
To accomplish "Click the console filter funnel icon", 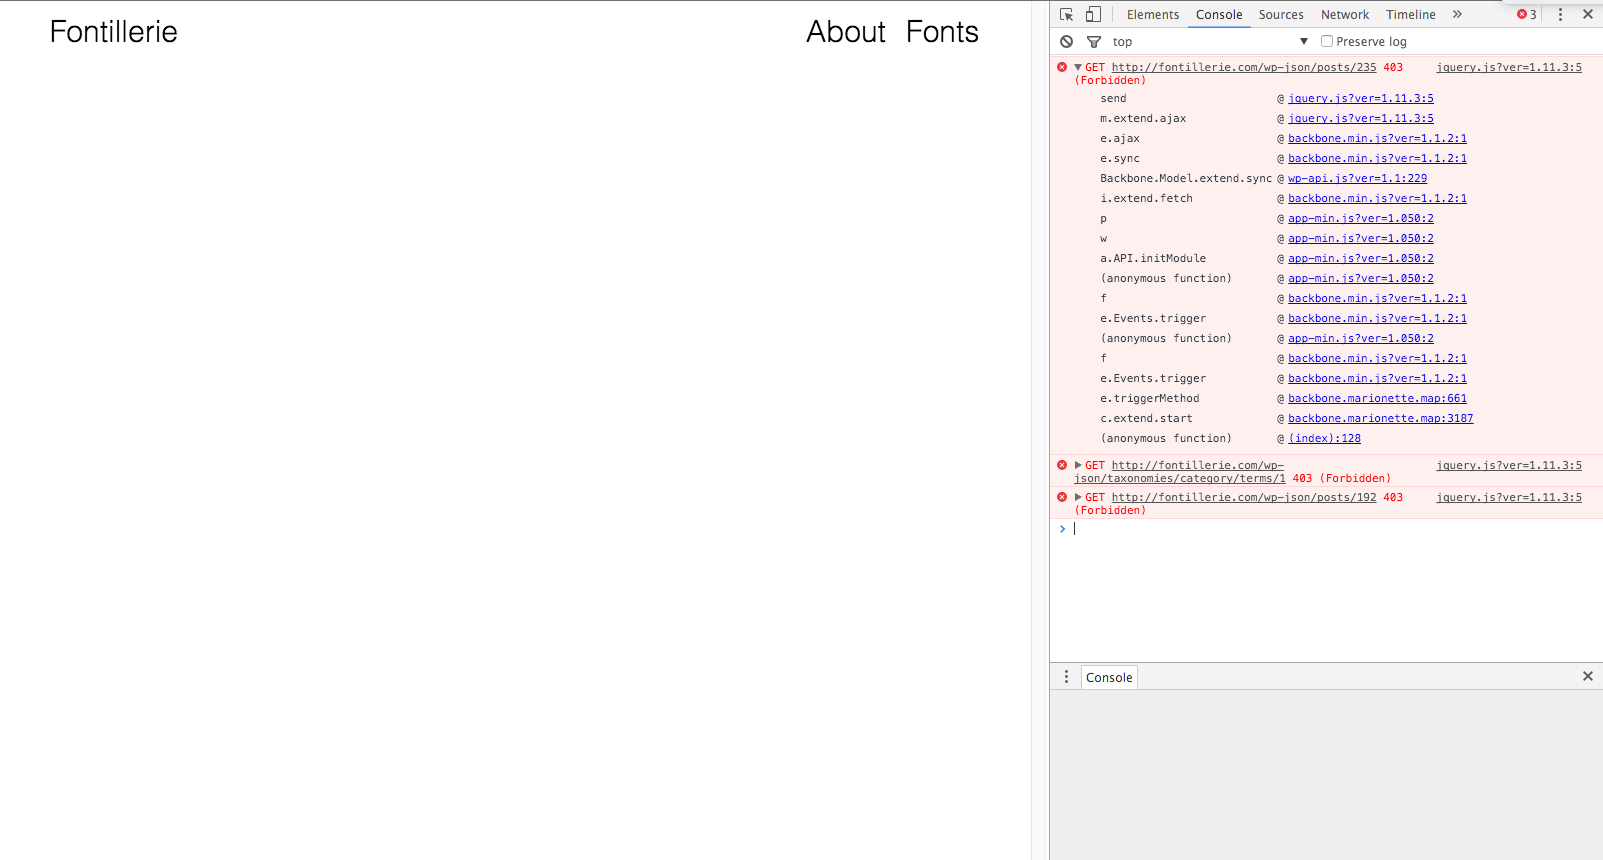I will (x=1094, y=41).
